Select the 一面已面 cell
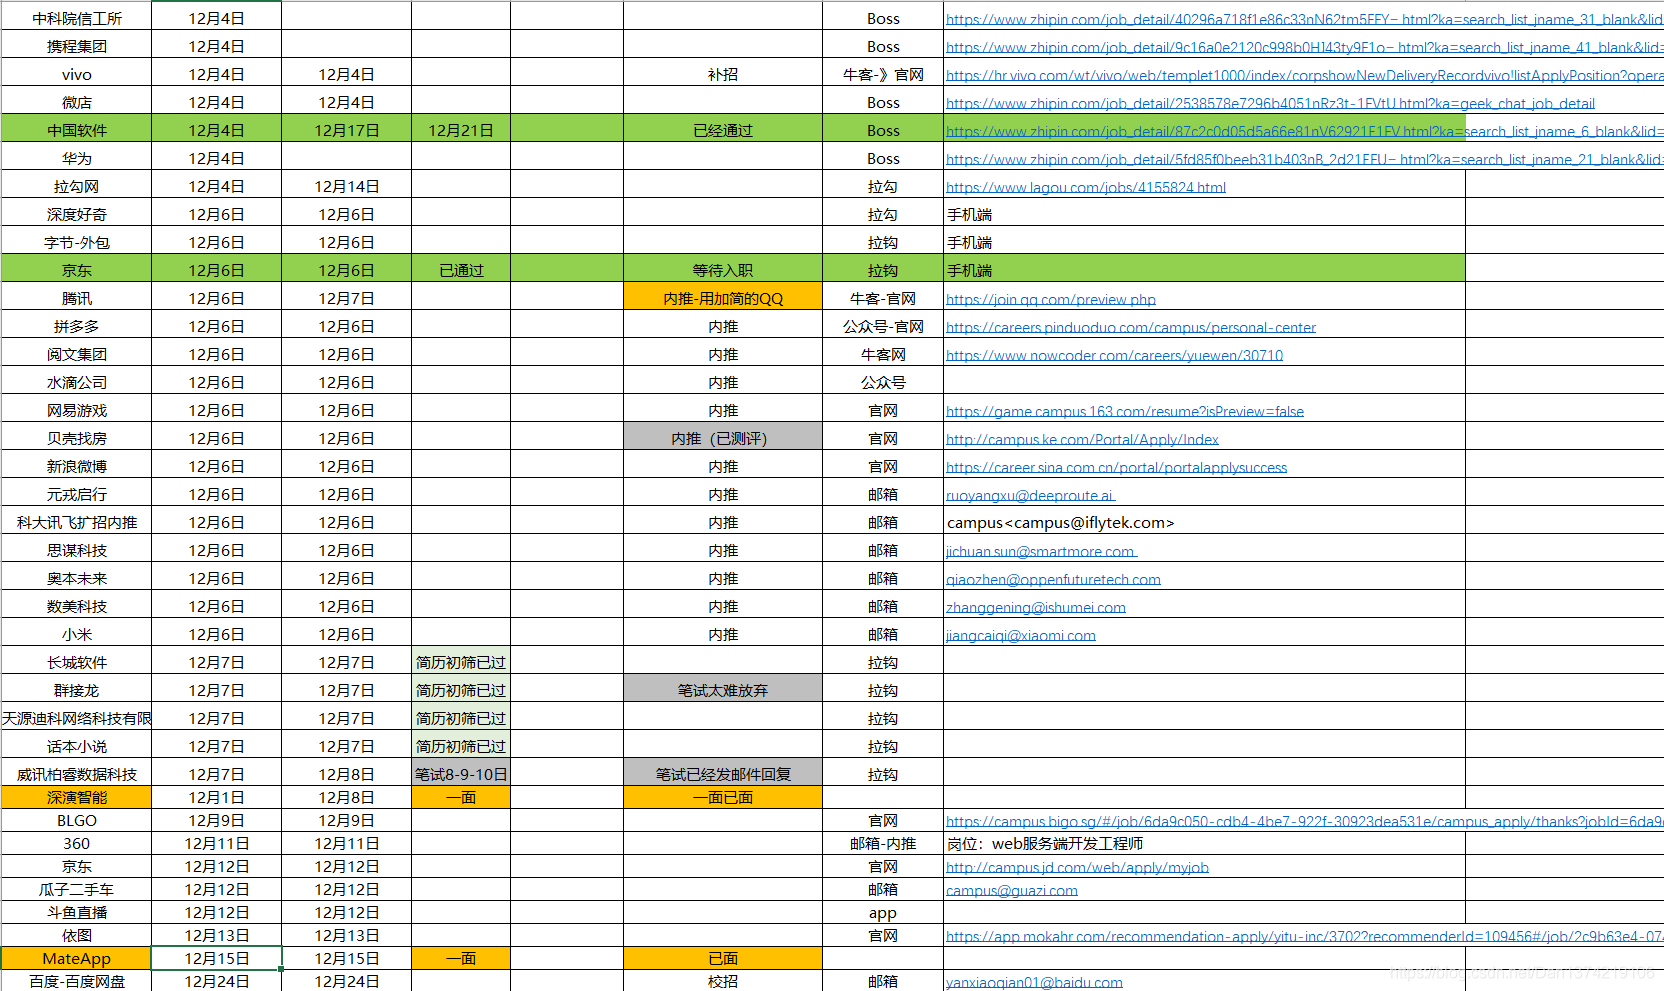Image resolution: width=1664 pixels, height=991 pixels. (x=723, y=797)
